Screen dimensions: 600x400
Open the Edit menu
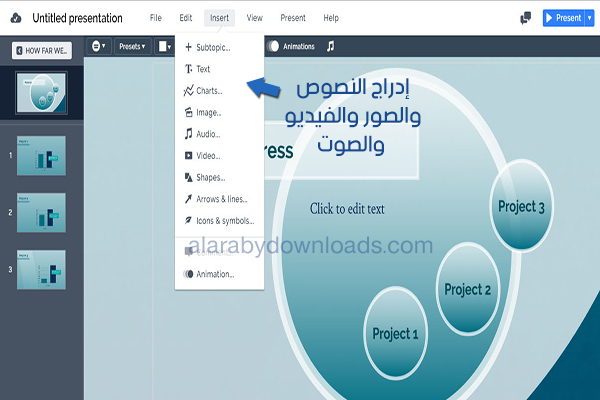click(186, 18)
